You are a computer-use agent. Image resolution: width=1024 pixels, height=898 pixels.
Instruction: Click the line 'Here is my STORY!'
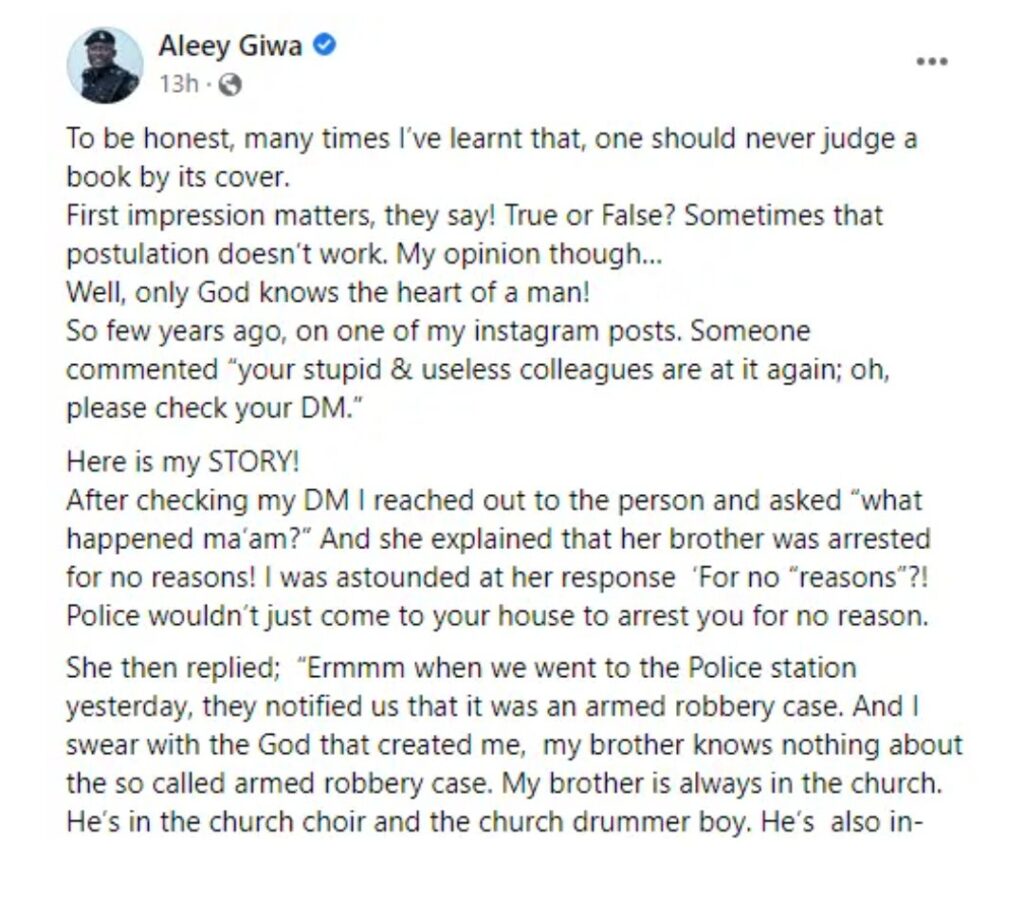[183, 462]
